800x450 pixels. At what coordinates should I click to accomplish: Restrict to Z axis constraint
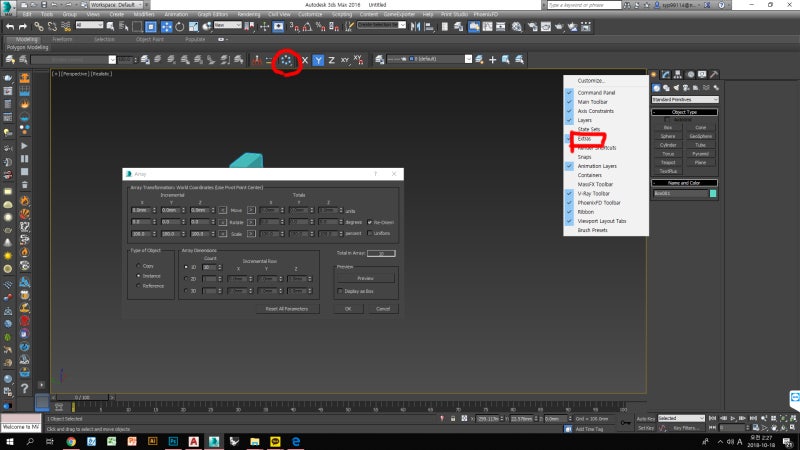(331, 60)
